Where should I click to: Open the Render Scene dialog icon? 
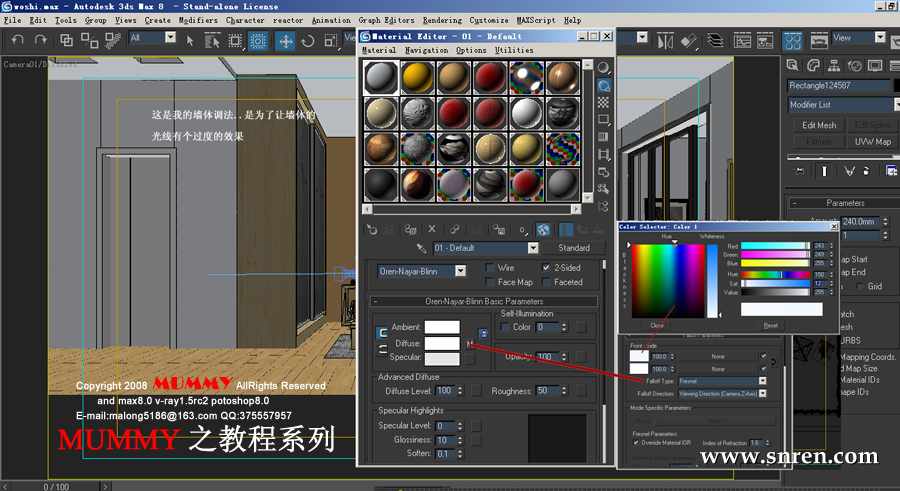tap(819, 41)
